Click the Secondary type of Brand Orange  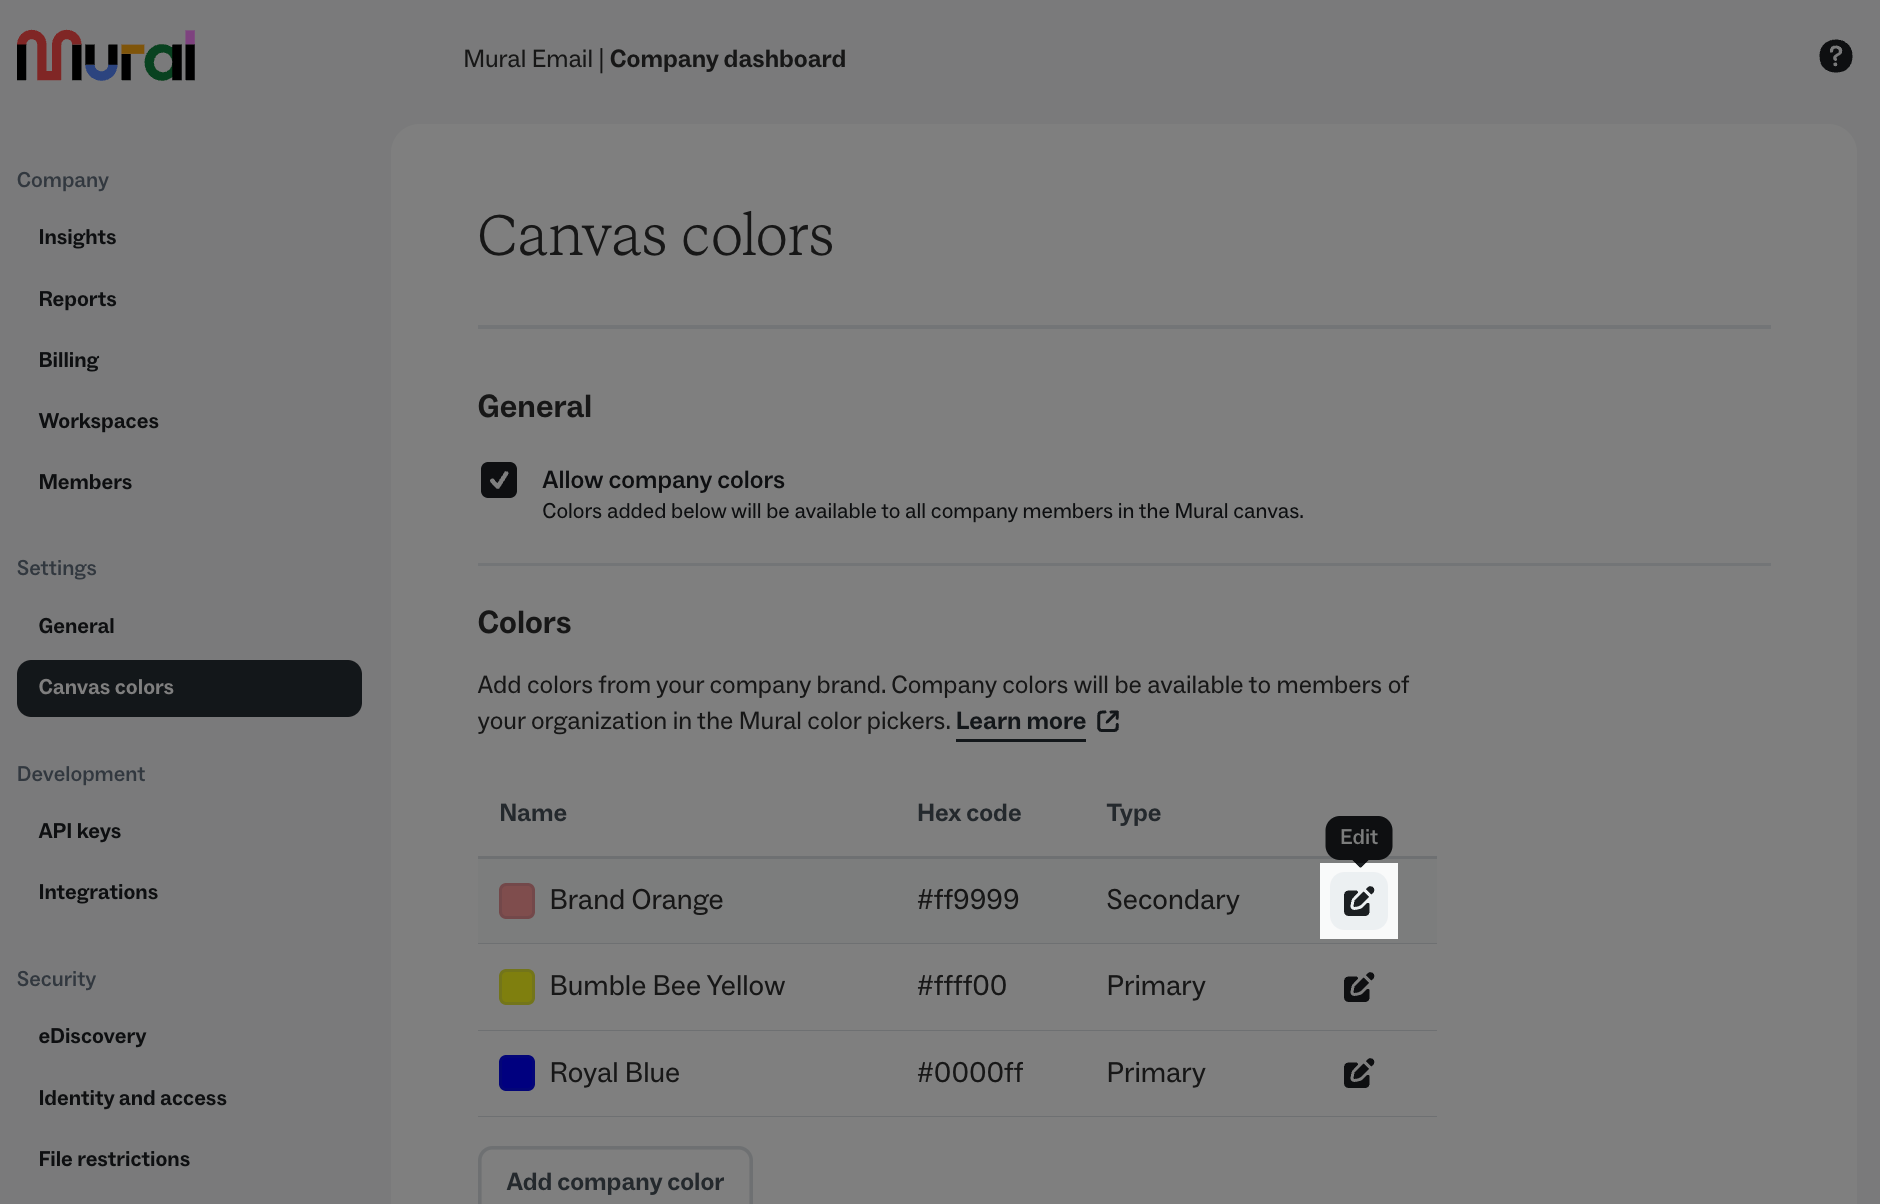tap(1172, 900)
